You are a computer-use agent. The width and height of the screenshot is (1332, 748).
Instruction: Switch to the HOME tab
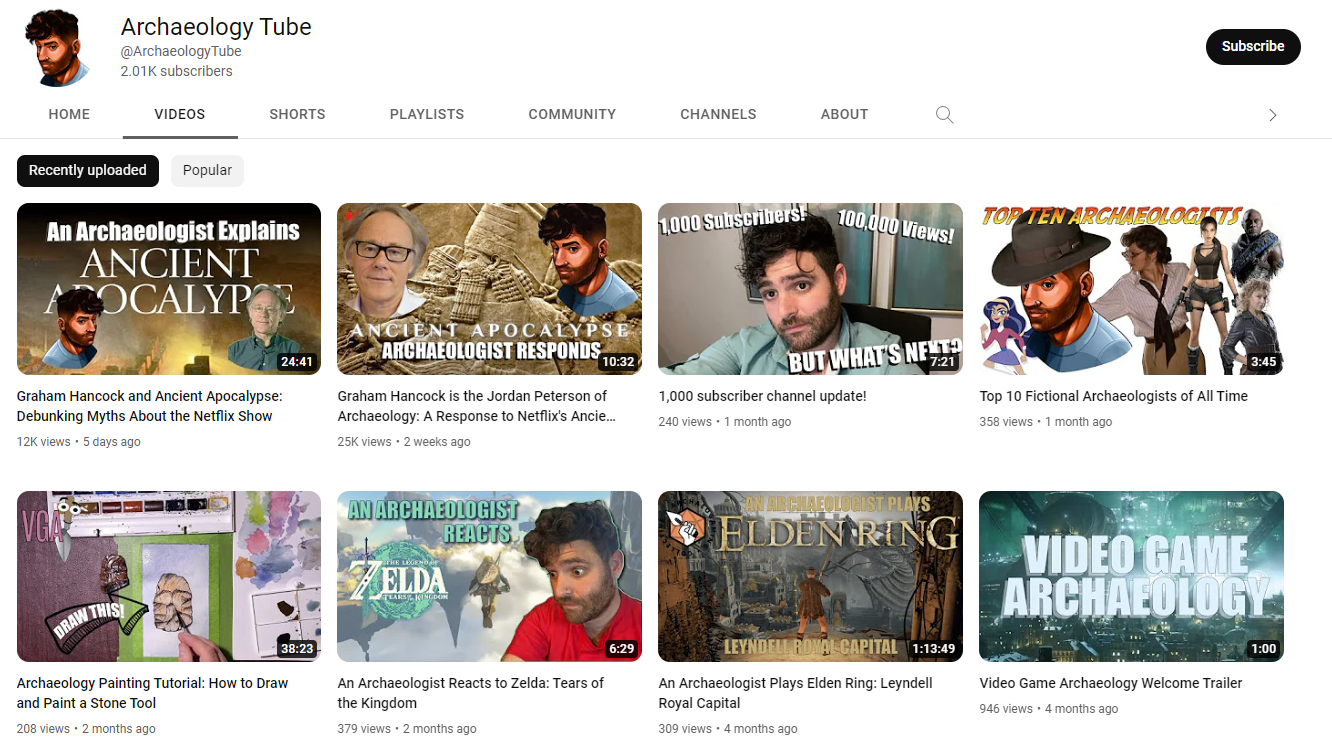point(69,114)
